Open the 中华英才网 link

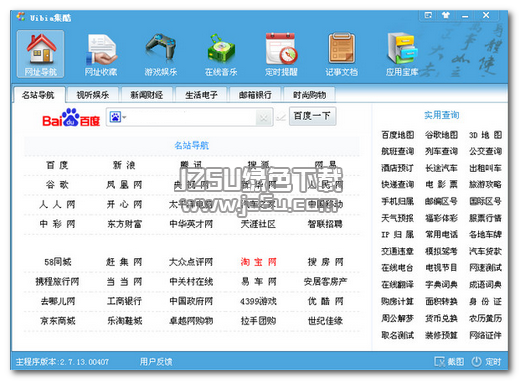[191, 224]
